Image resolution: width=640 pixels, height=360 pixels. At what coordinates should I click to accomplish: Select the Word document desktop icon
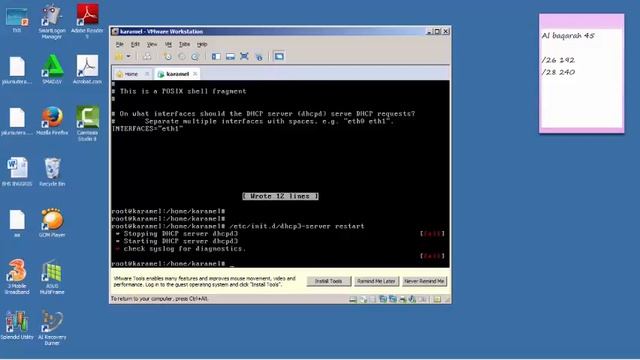point(17,172)
